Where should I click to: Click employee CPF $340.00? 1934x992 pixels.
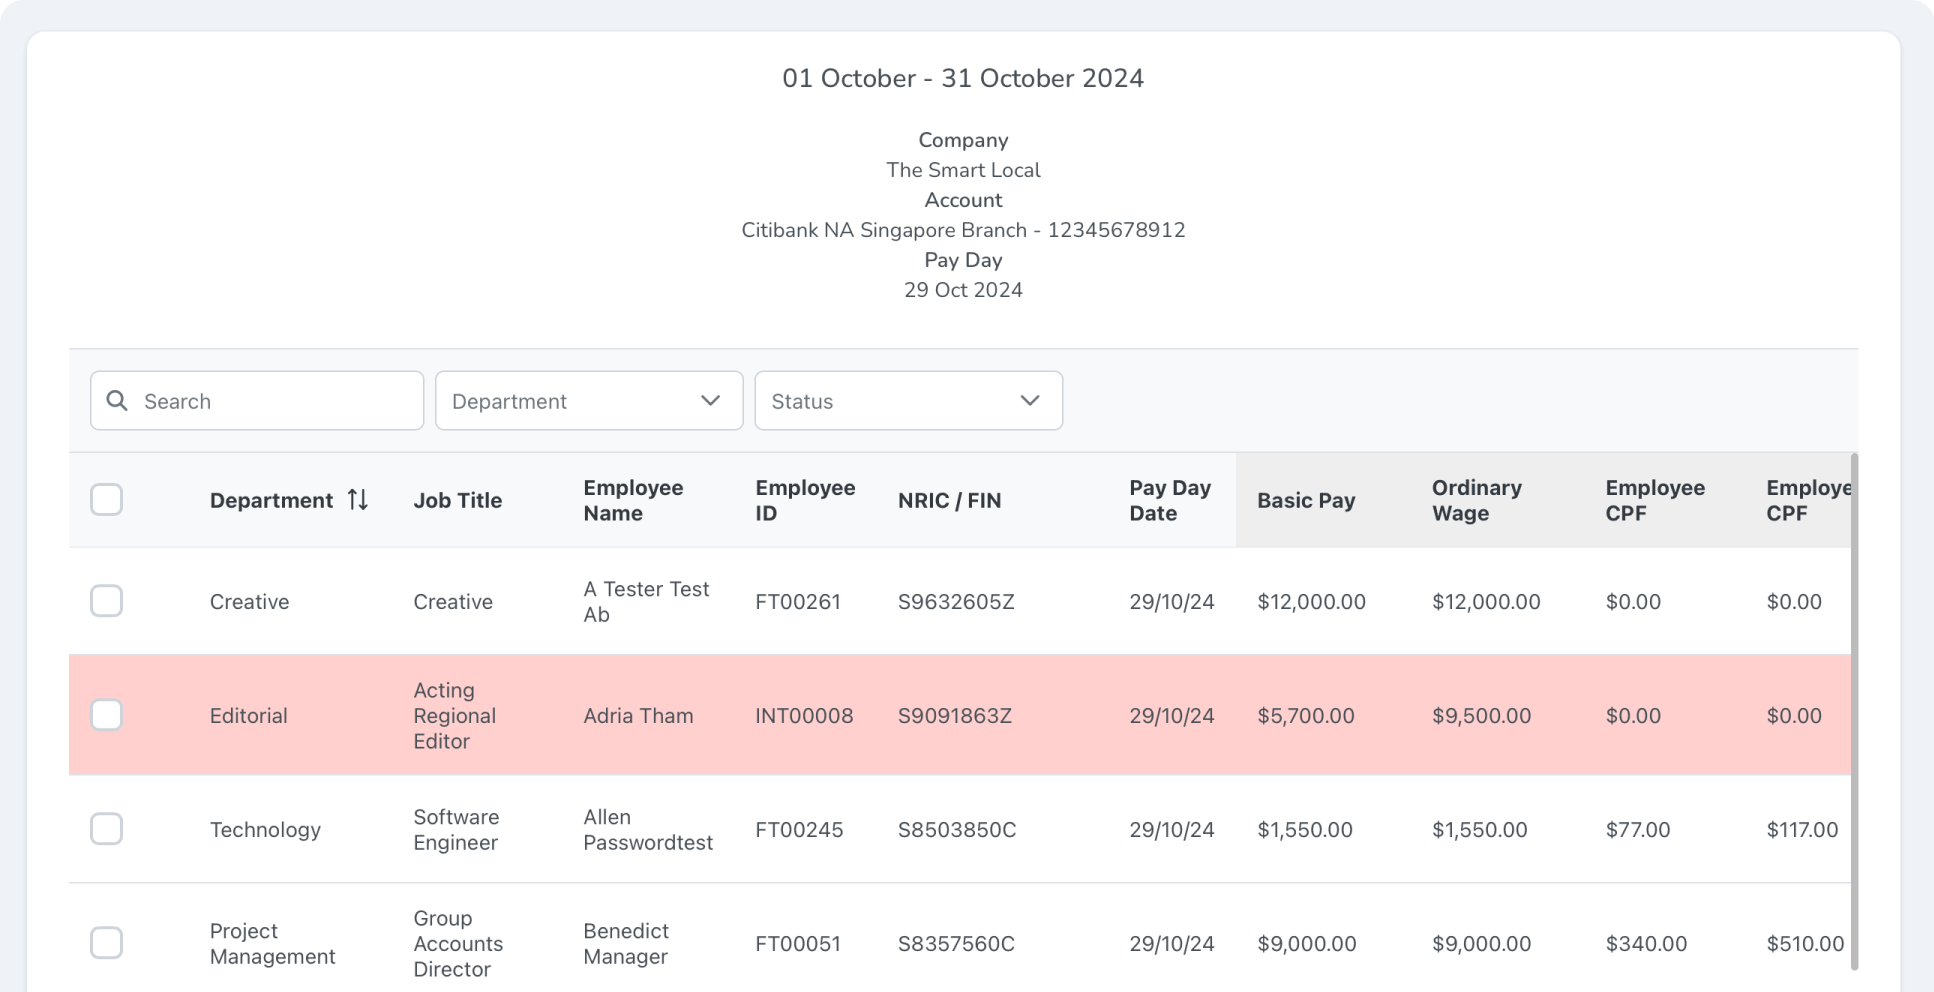[x=1646, y=944]
